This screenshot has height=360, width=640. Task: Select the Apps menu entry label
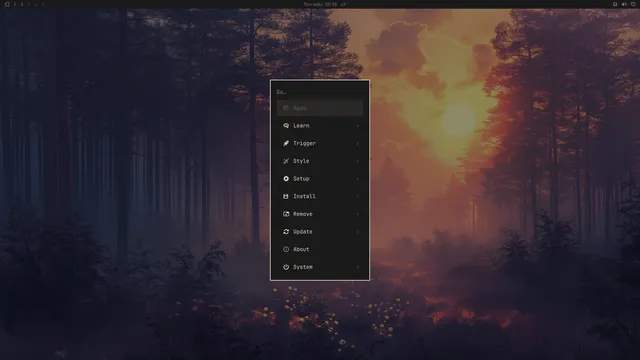pyautogui.click(x=299, y=108)
